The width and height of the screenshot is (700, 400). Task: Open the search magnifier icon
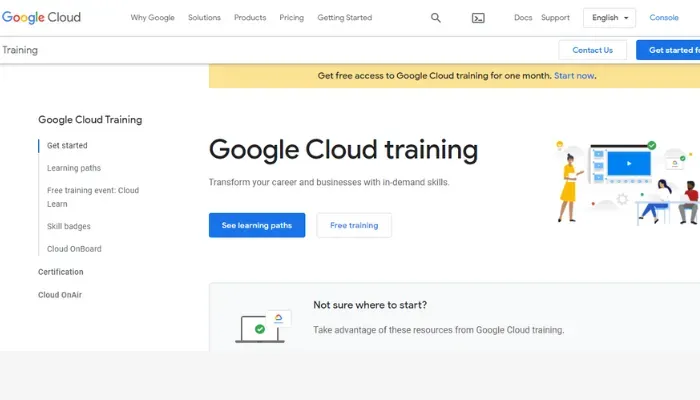tap(436, 18)
